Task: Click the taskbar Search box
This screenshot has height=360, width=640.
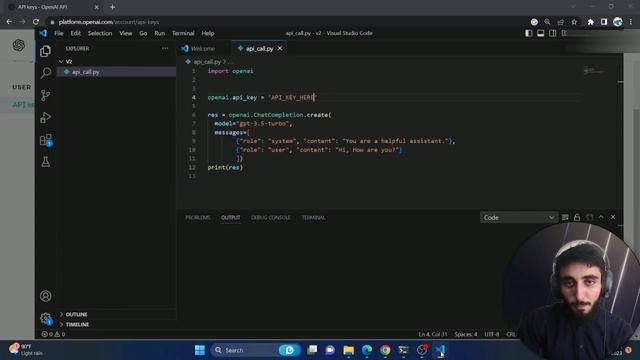Action: (257, 350)
